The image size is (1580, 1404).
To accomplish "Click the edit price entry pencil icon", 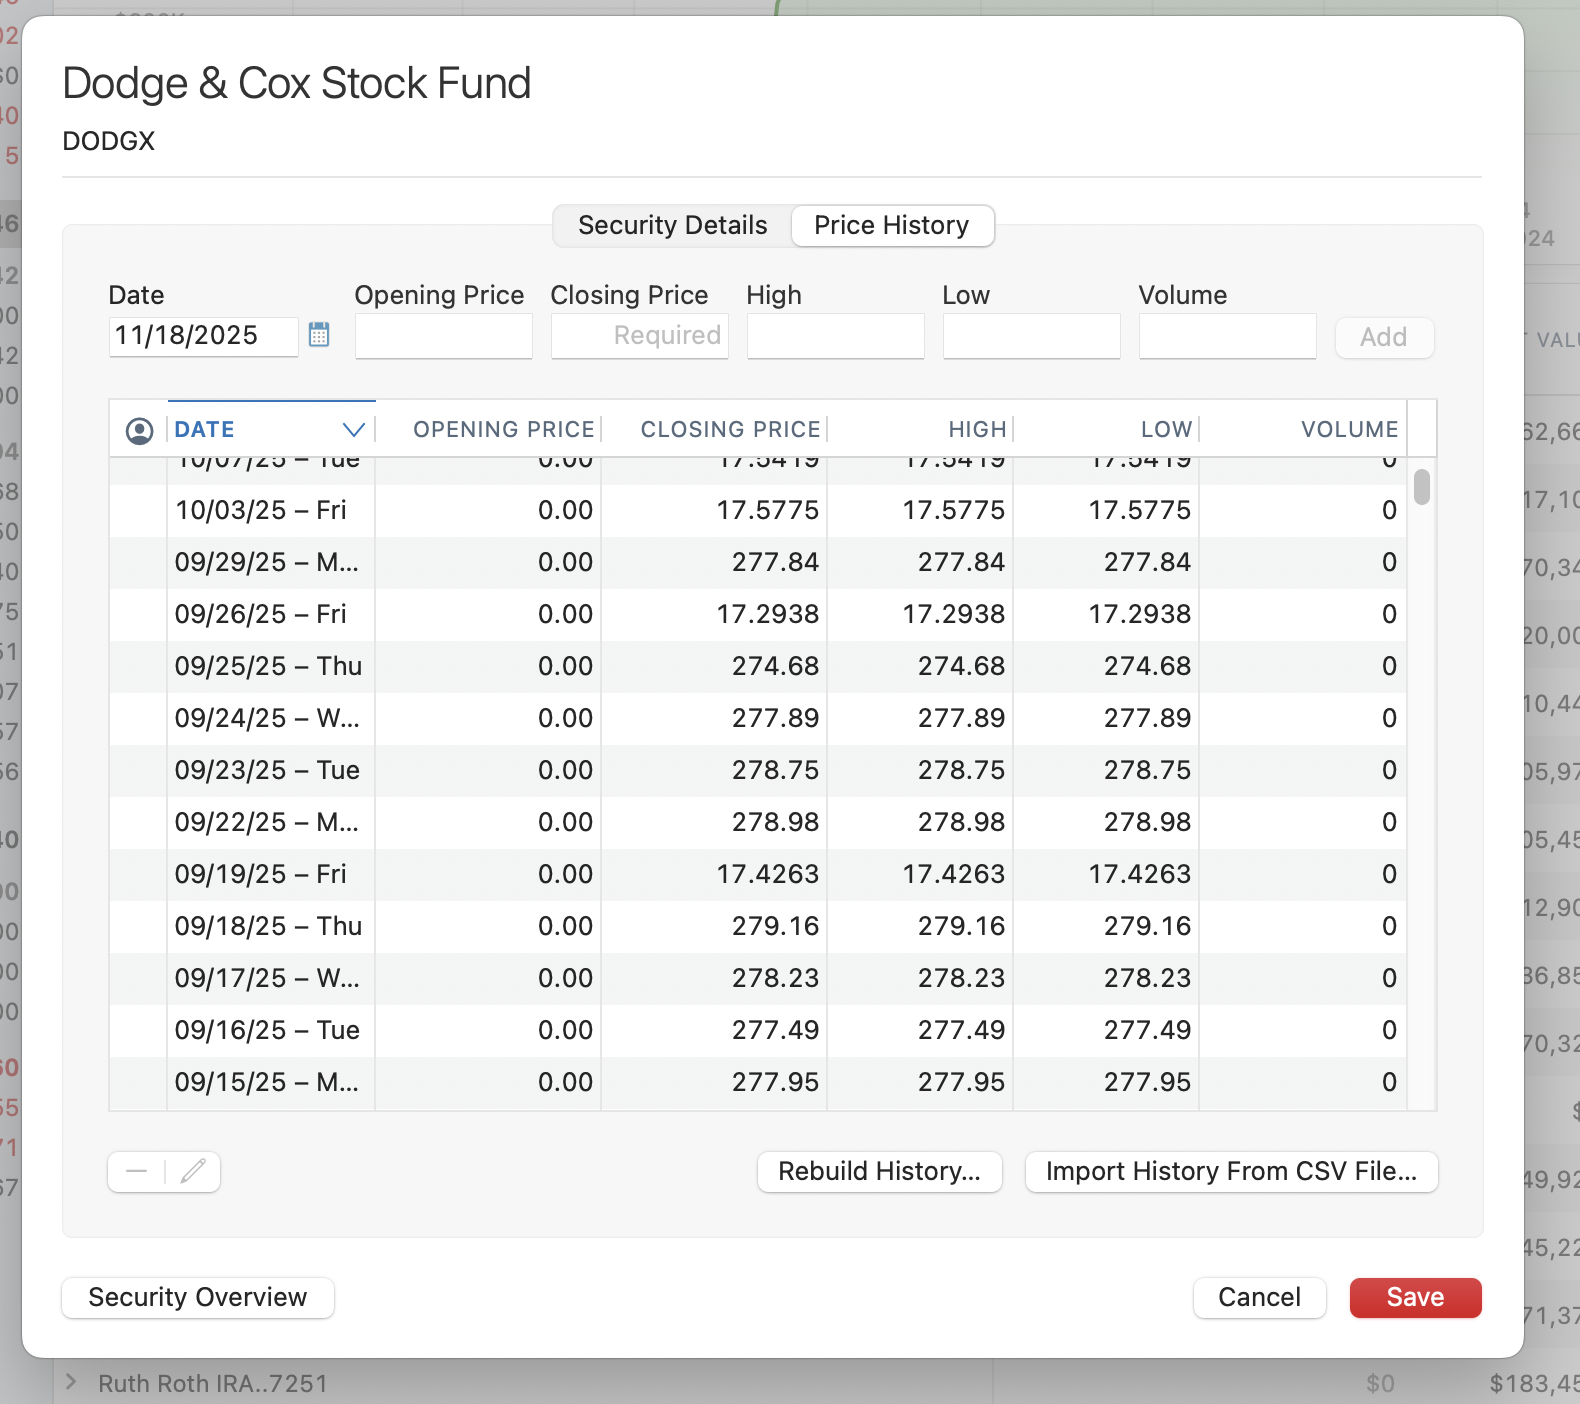I will [x=193, y=1172].
